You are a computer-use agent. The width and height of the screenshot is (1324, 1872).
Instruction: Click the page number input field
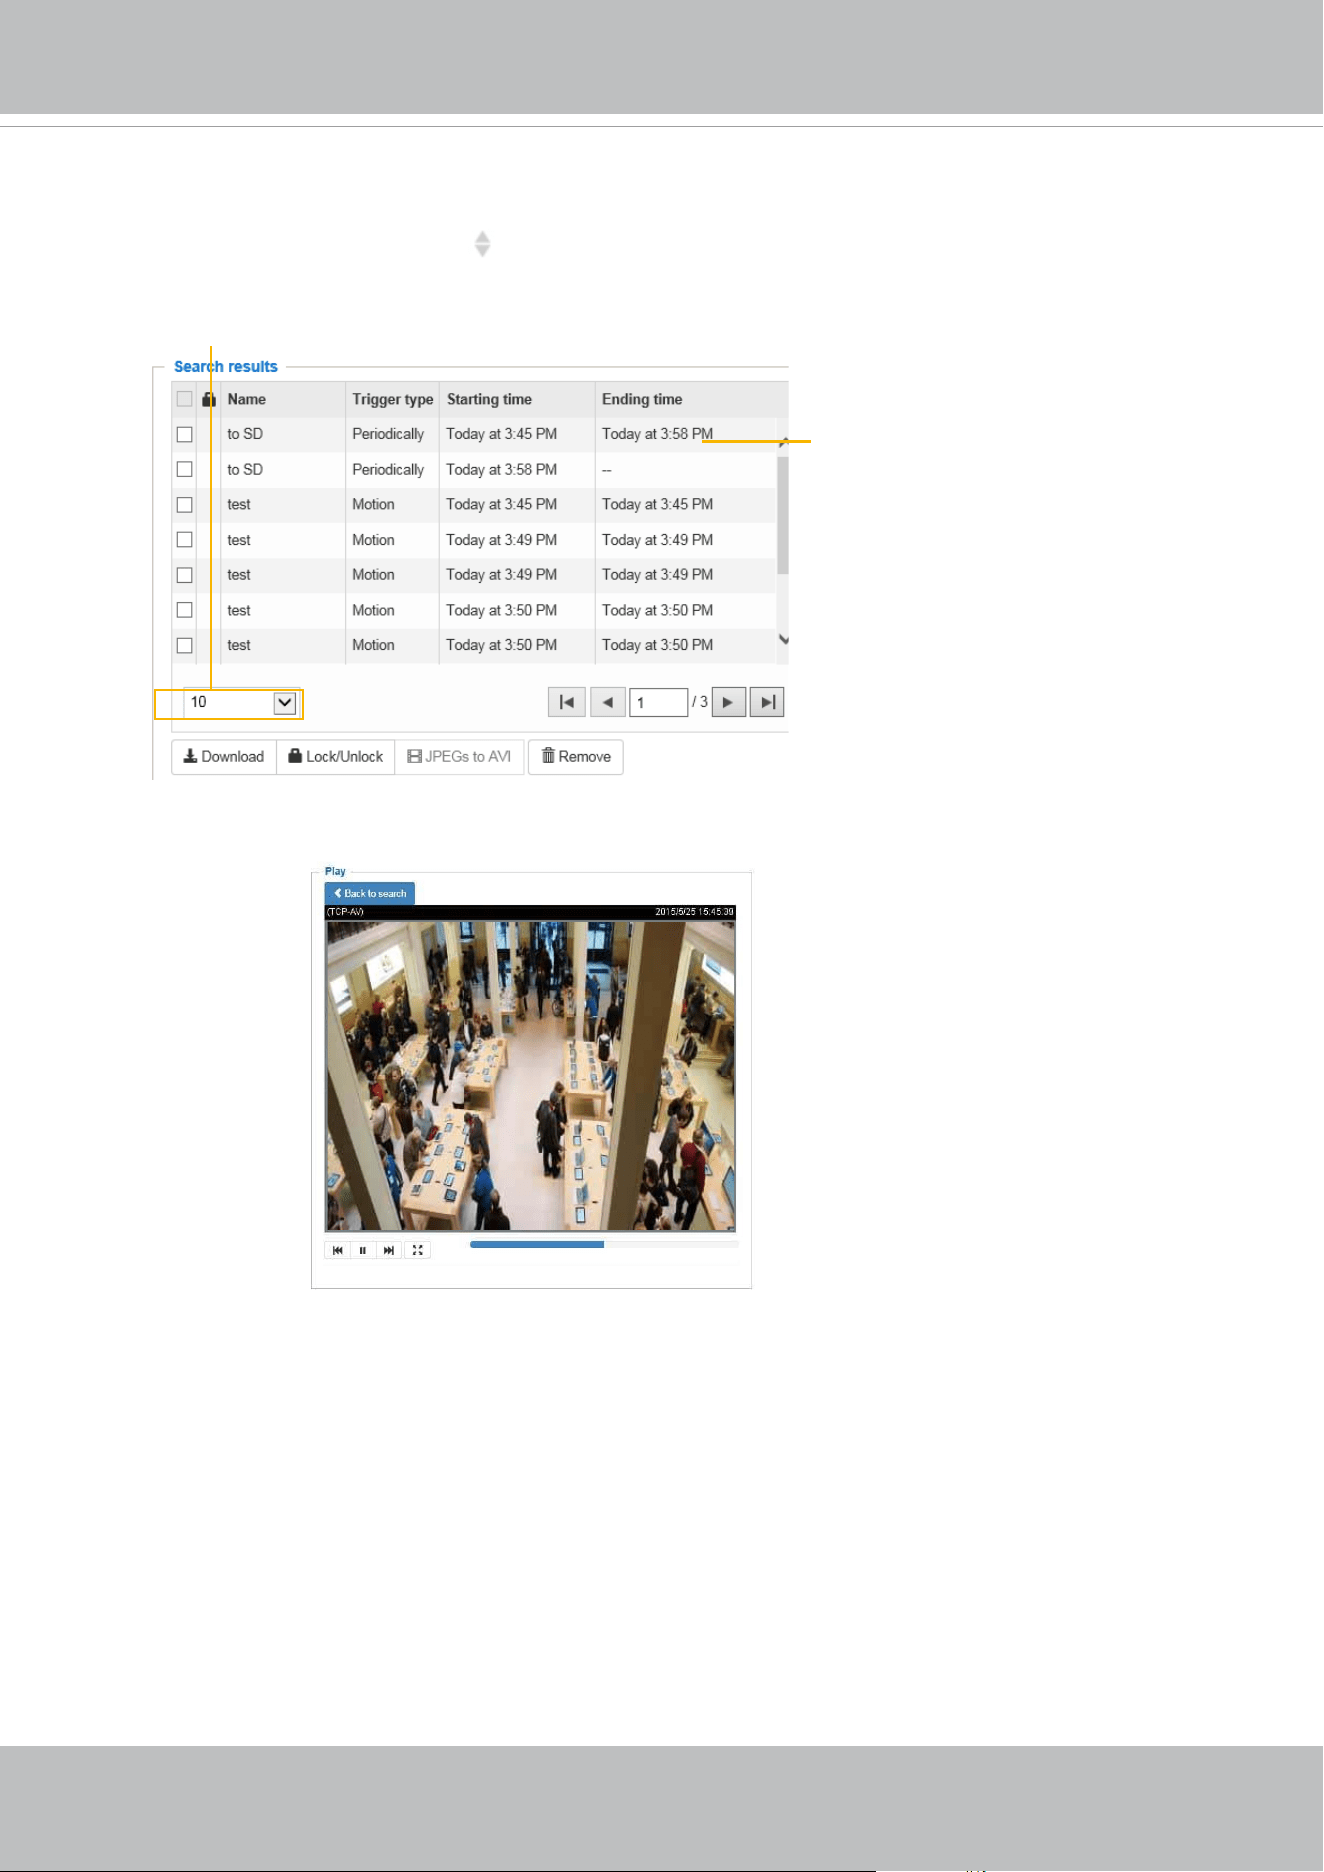659,702
